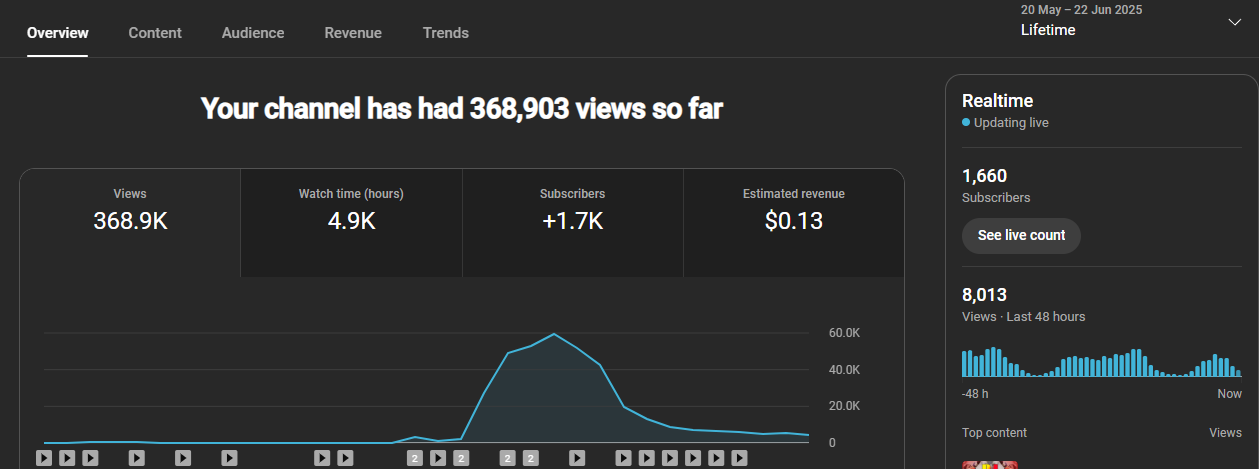
Task: Show the Watch time (hours) metric card
Action: pyautogui.click(x=351, y=222)
